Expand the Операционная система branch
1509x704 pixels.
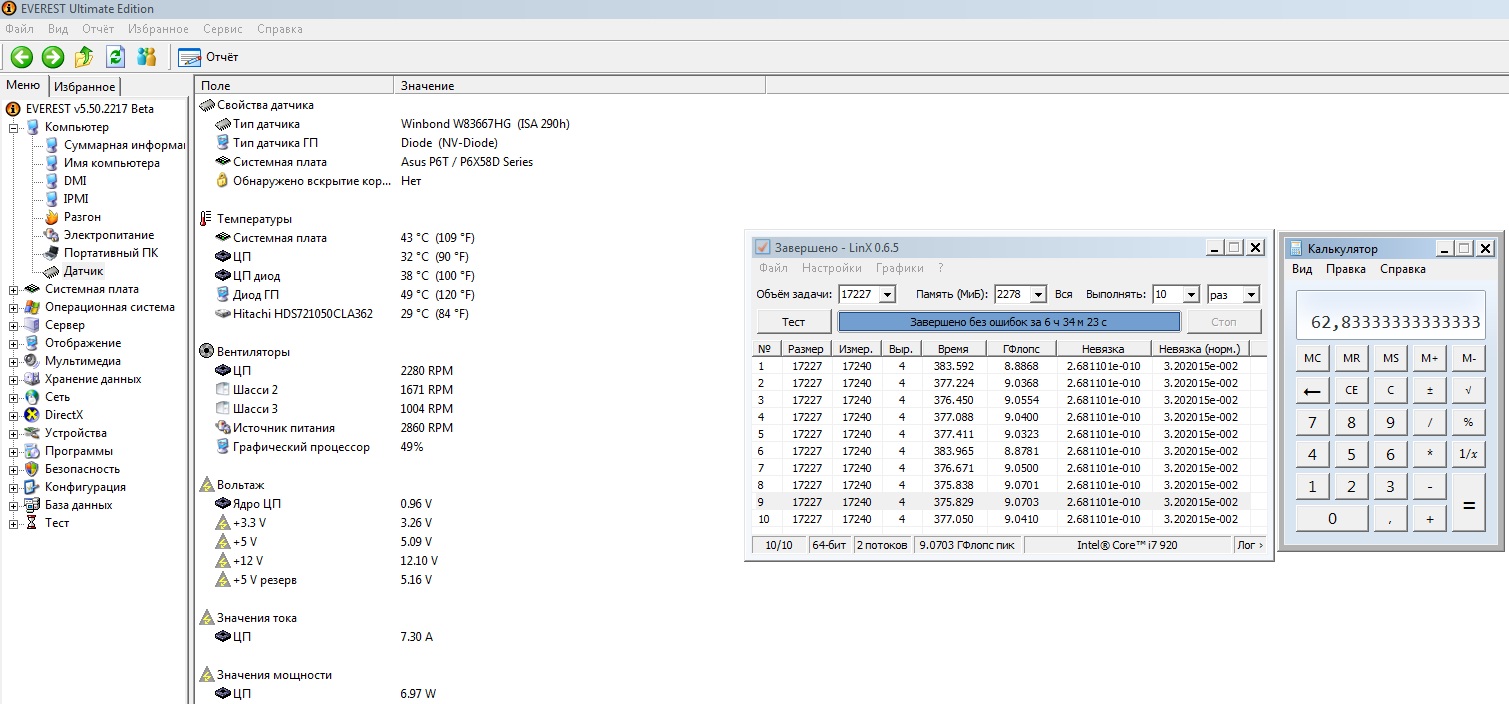[14, 308]
